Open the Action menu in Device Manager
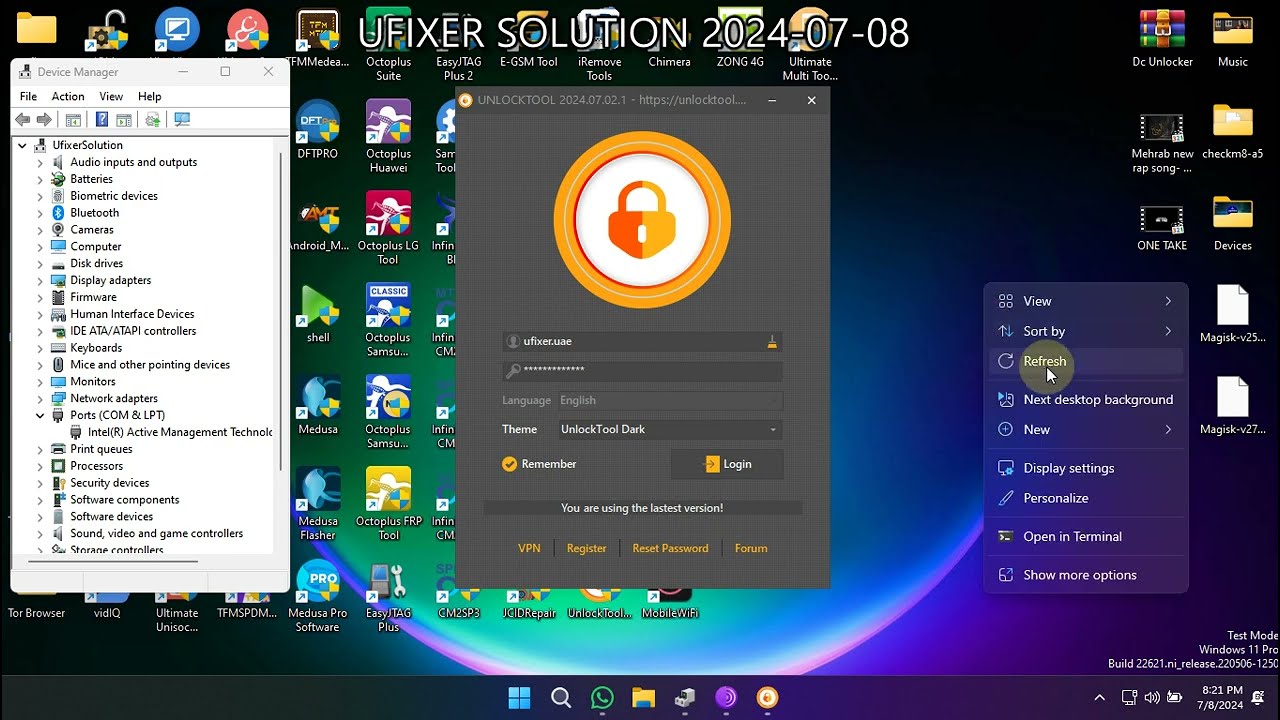The height and width of the screenshot is (720, 1280). click(x=68, y=97)
